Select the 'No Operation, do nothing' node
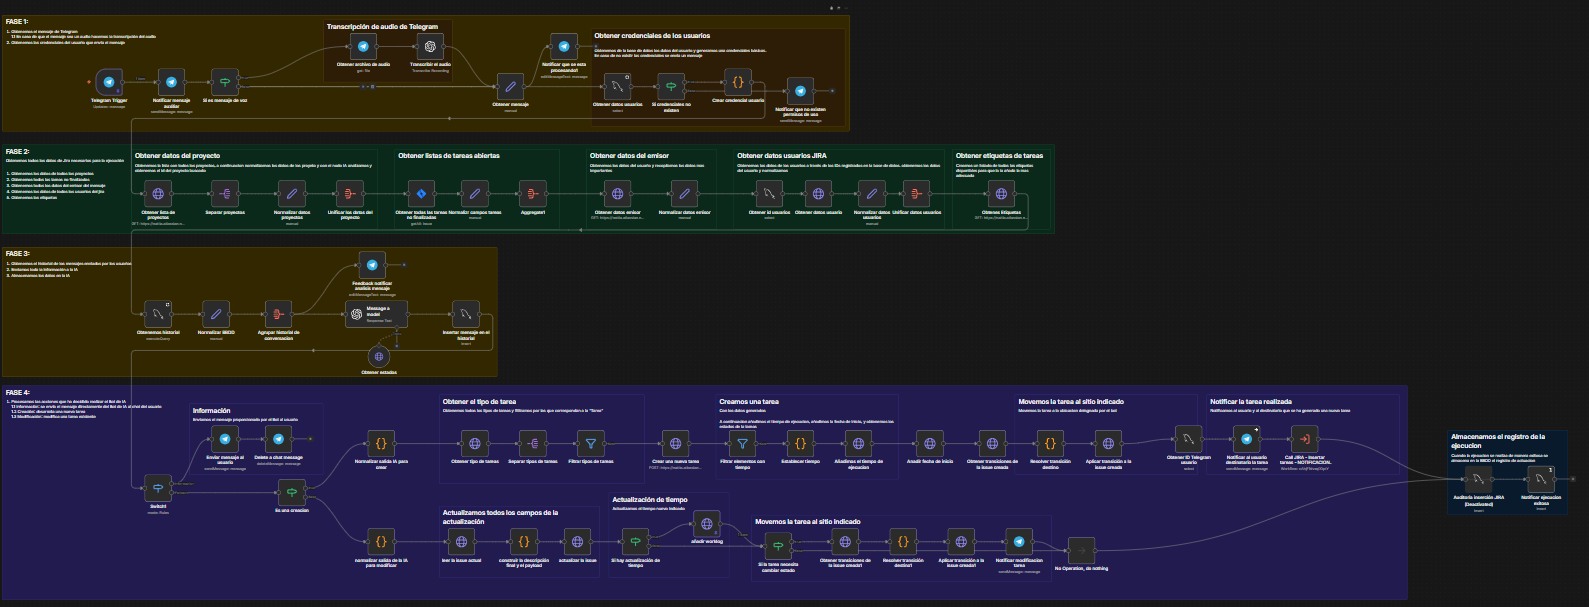Image resolution: width=1589 pixels, height=607 pixels. click(x=1081, y=550)
